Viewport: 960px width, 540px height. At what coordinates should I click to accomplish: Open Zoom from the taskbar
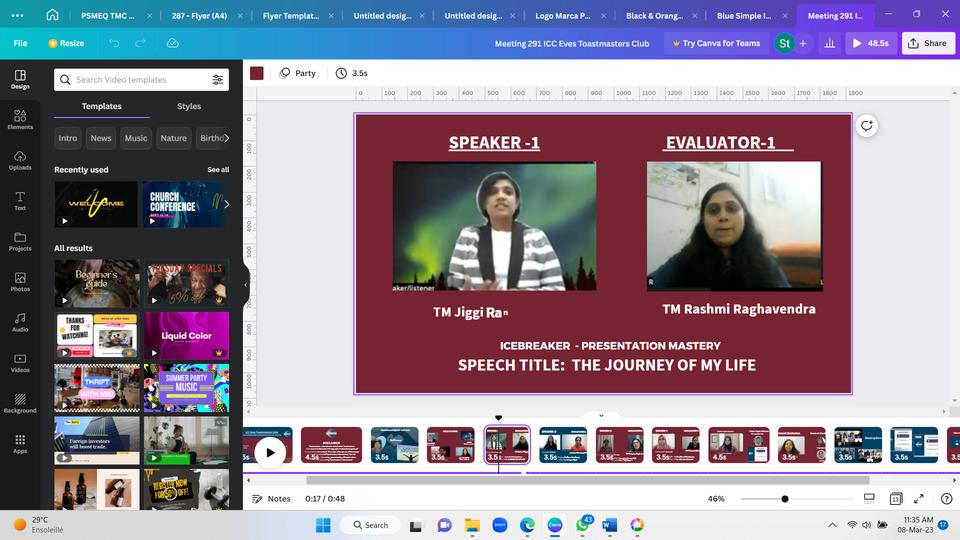pyautogui.click(x=500, y=525)
